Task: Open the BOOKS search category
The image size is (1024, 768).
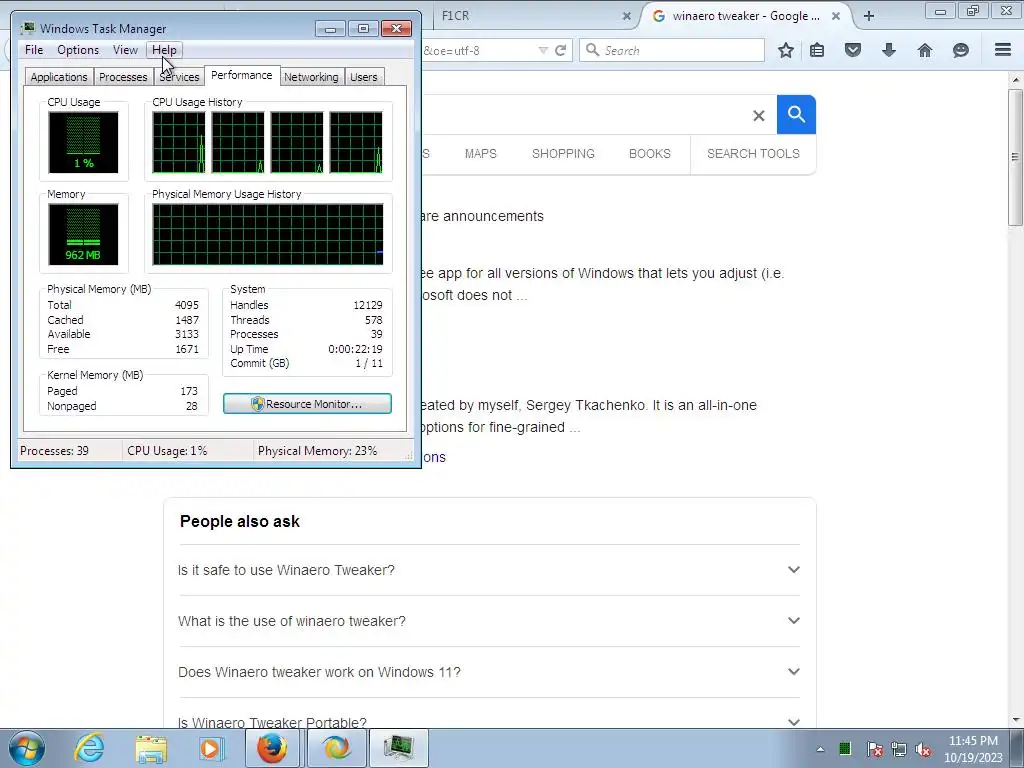Action: point(650,153)
